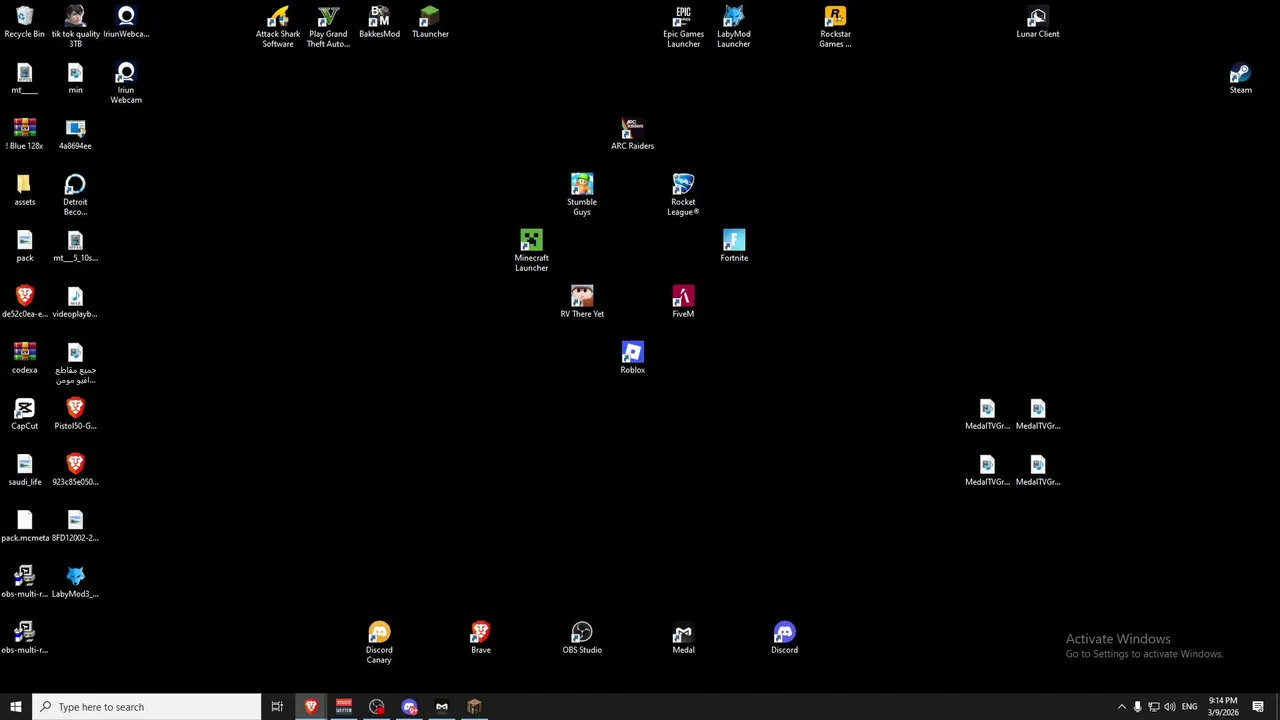Open the notification Action Center

(x=1258, y=707)
